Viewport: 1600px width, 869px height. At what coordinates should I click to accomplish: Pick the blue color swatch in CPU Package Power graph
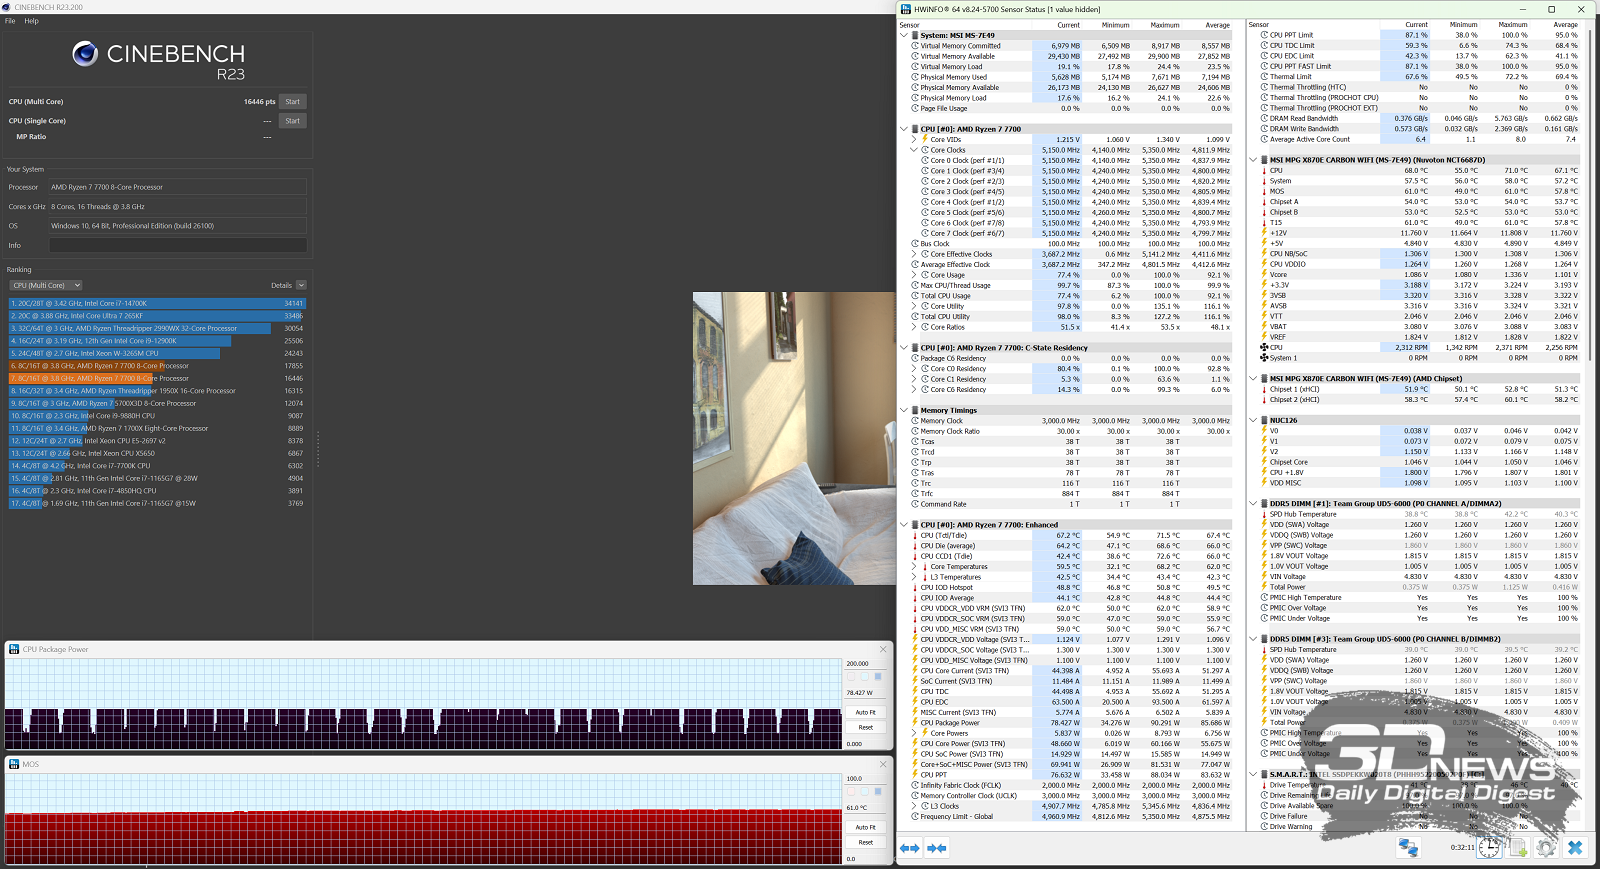[x=878, y=677]
